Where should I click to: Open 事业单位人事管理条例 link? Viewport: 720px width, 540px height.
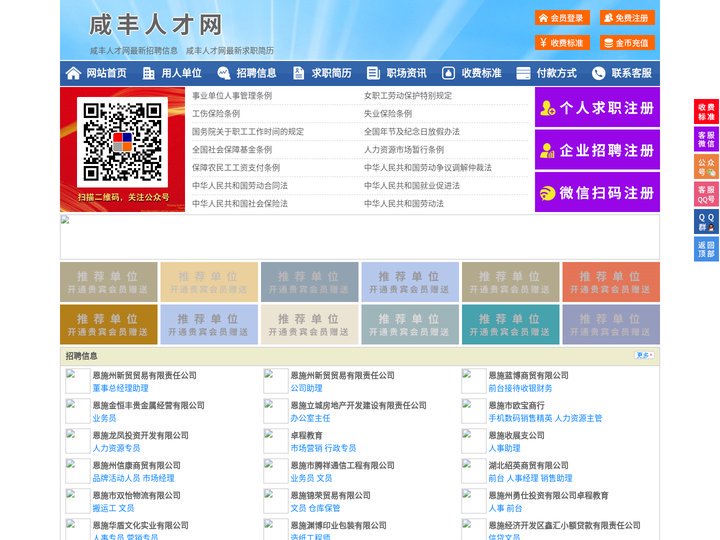232,96
